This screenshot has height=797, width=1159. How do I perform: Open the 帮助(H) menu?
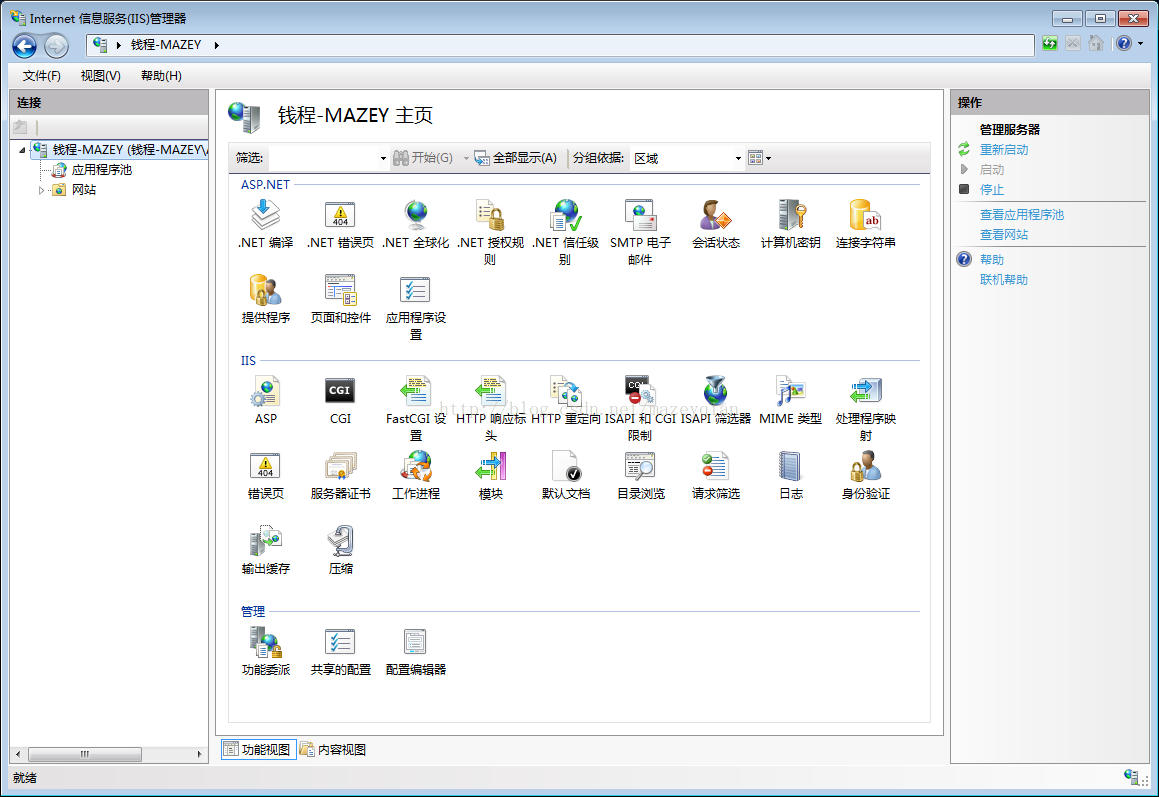coord(161,75)
